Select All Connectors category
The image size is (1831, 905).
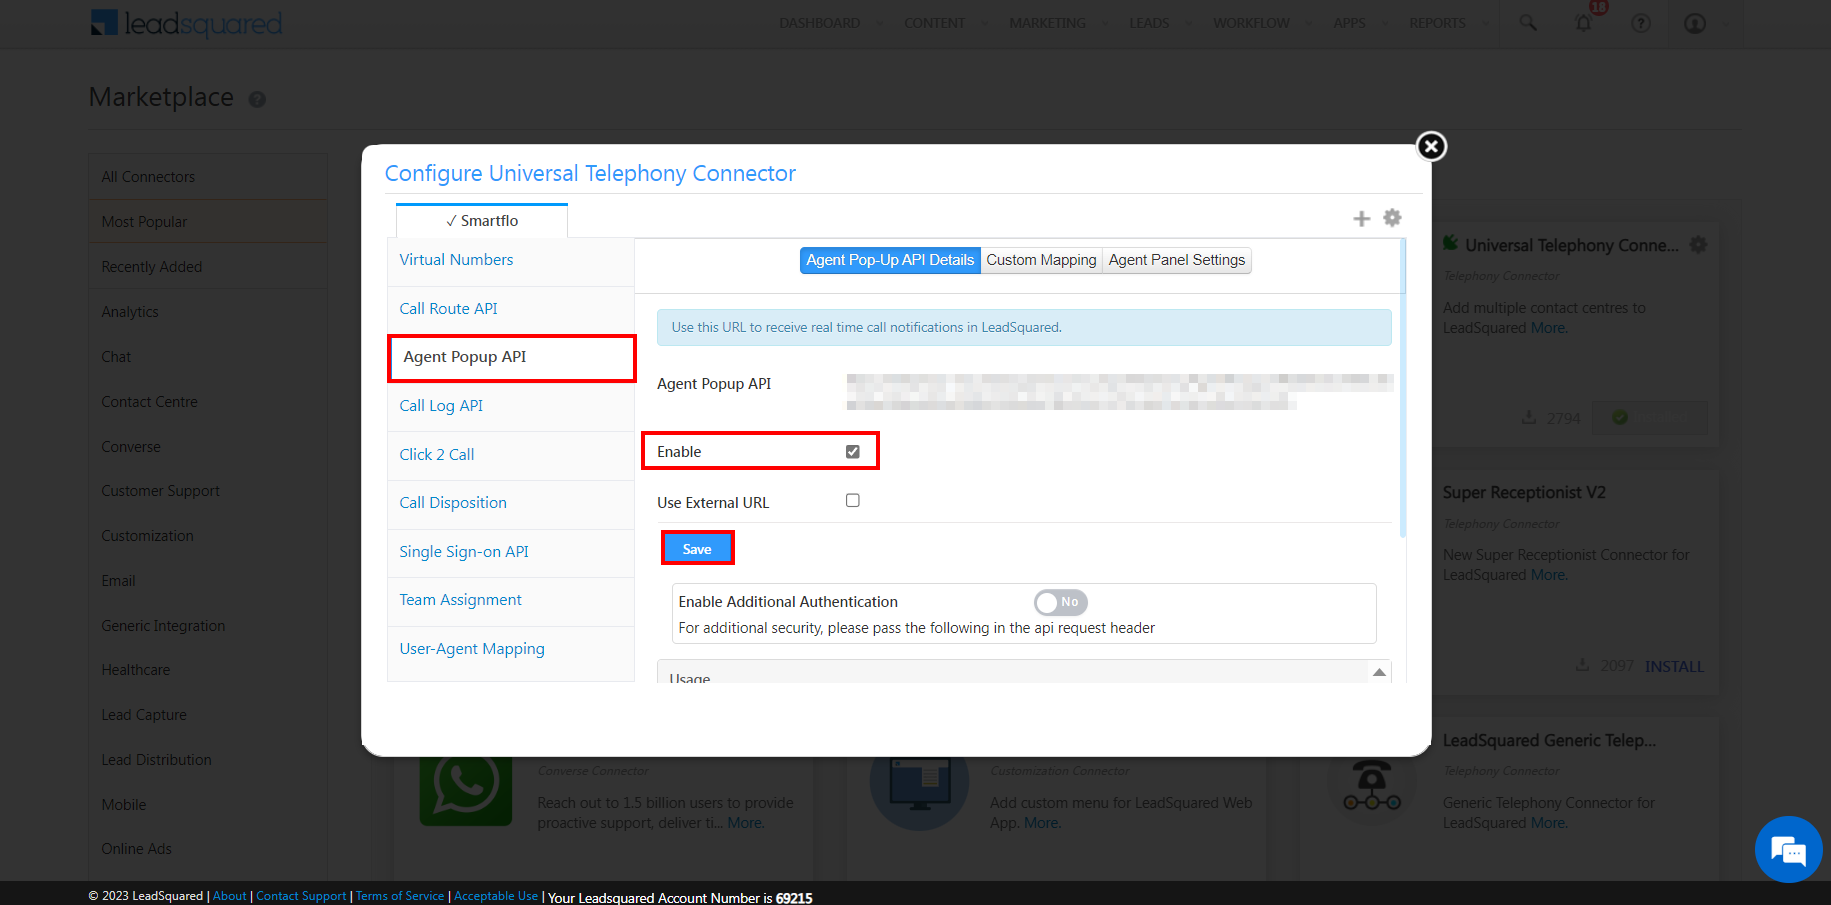(x=208, y=177)
